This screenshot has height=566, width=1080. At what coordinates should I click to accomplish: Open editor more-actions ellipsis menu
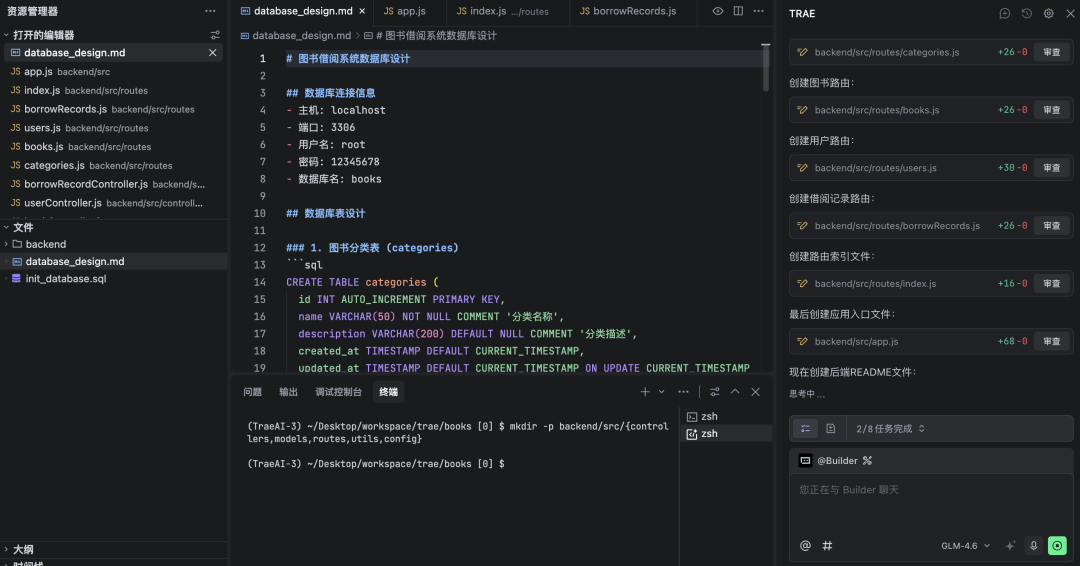[x=758, y=11]
